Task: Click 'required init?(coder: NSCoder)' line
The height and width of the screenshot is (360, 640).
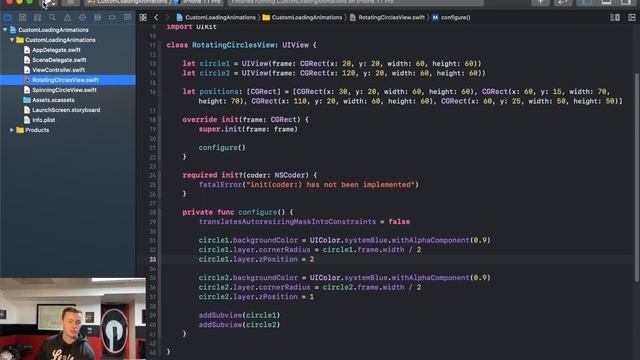Action: (x=250, y=175)
